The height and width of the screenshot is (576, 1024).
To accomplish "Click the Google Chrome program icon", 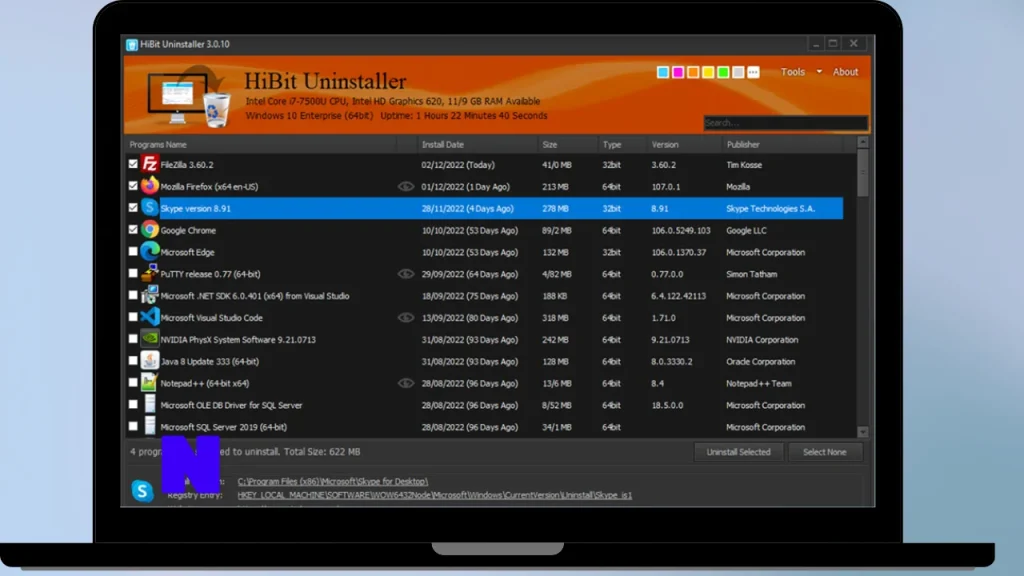I will click(x=150, y=229).
